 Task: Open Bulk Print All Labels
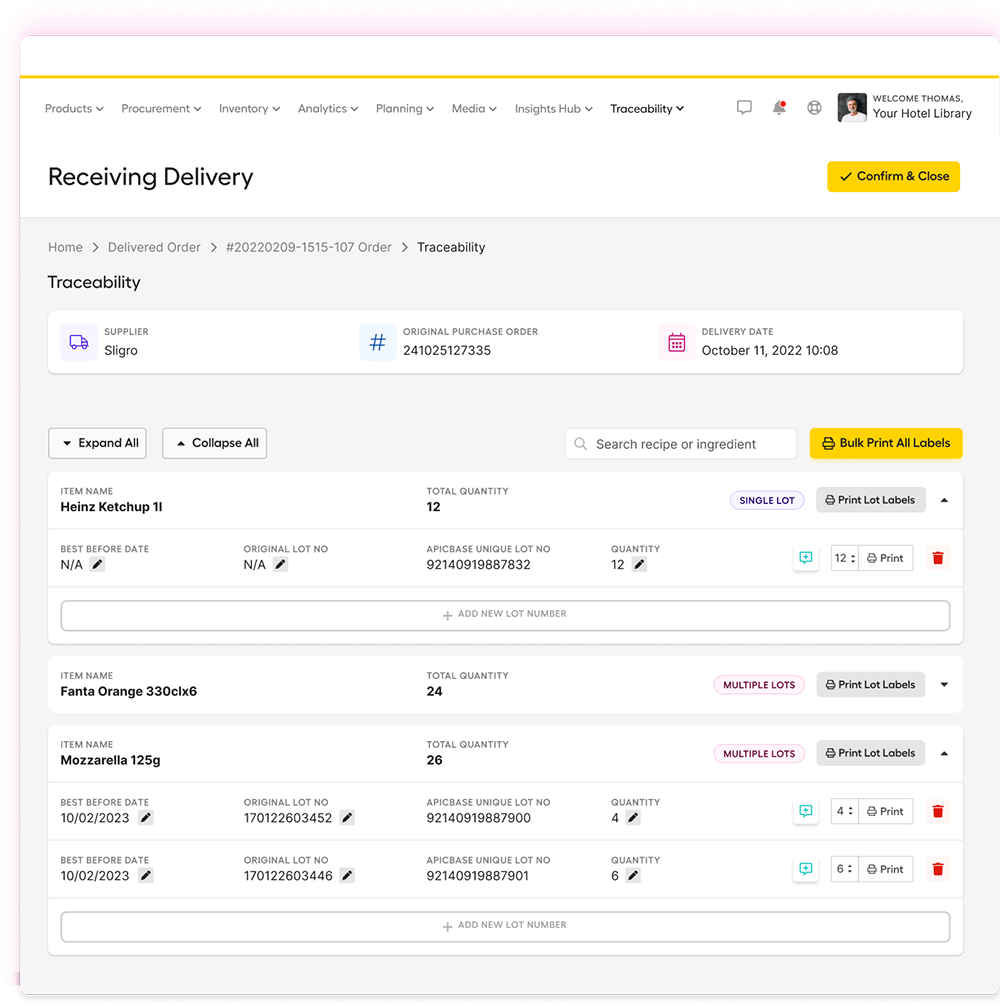coord(886,443)
